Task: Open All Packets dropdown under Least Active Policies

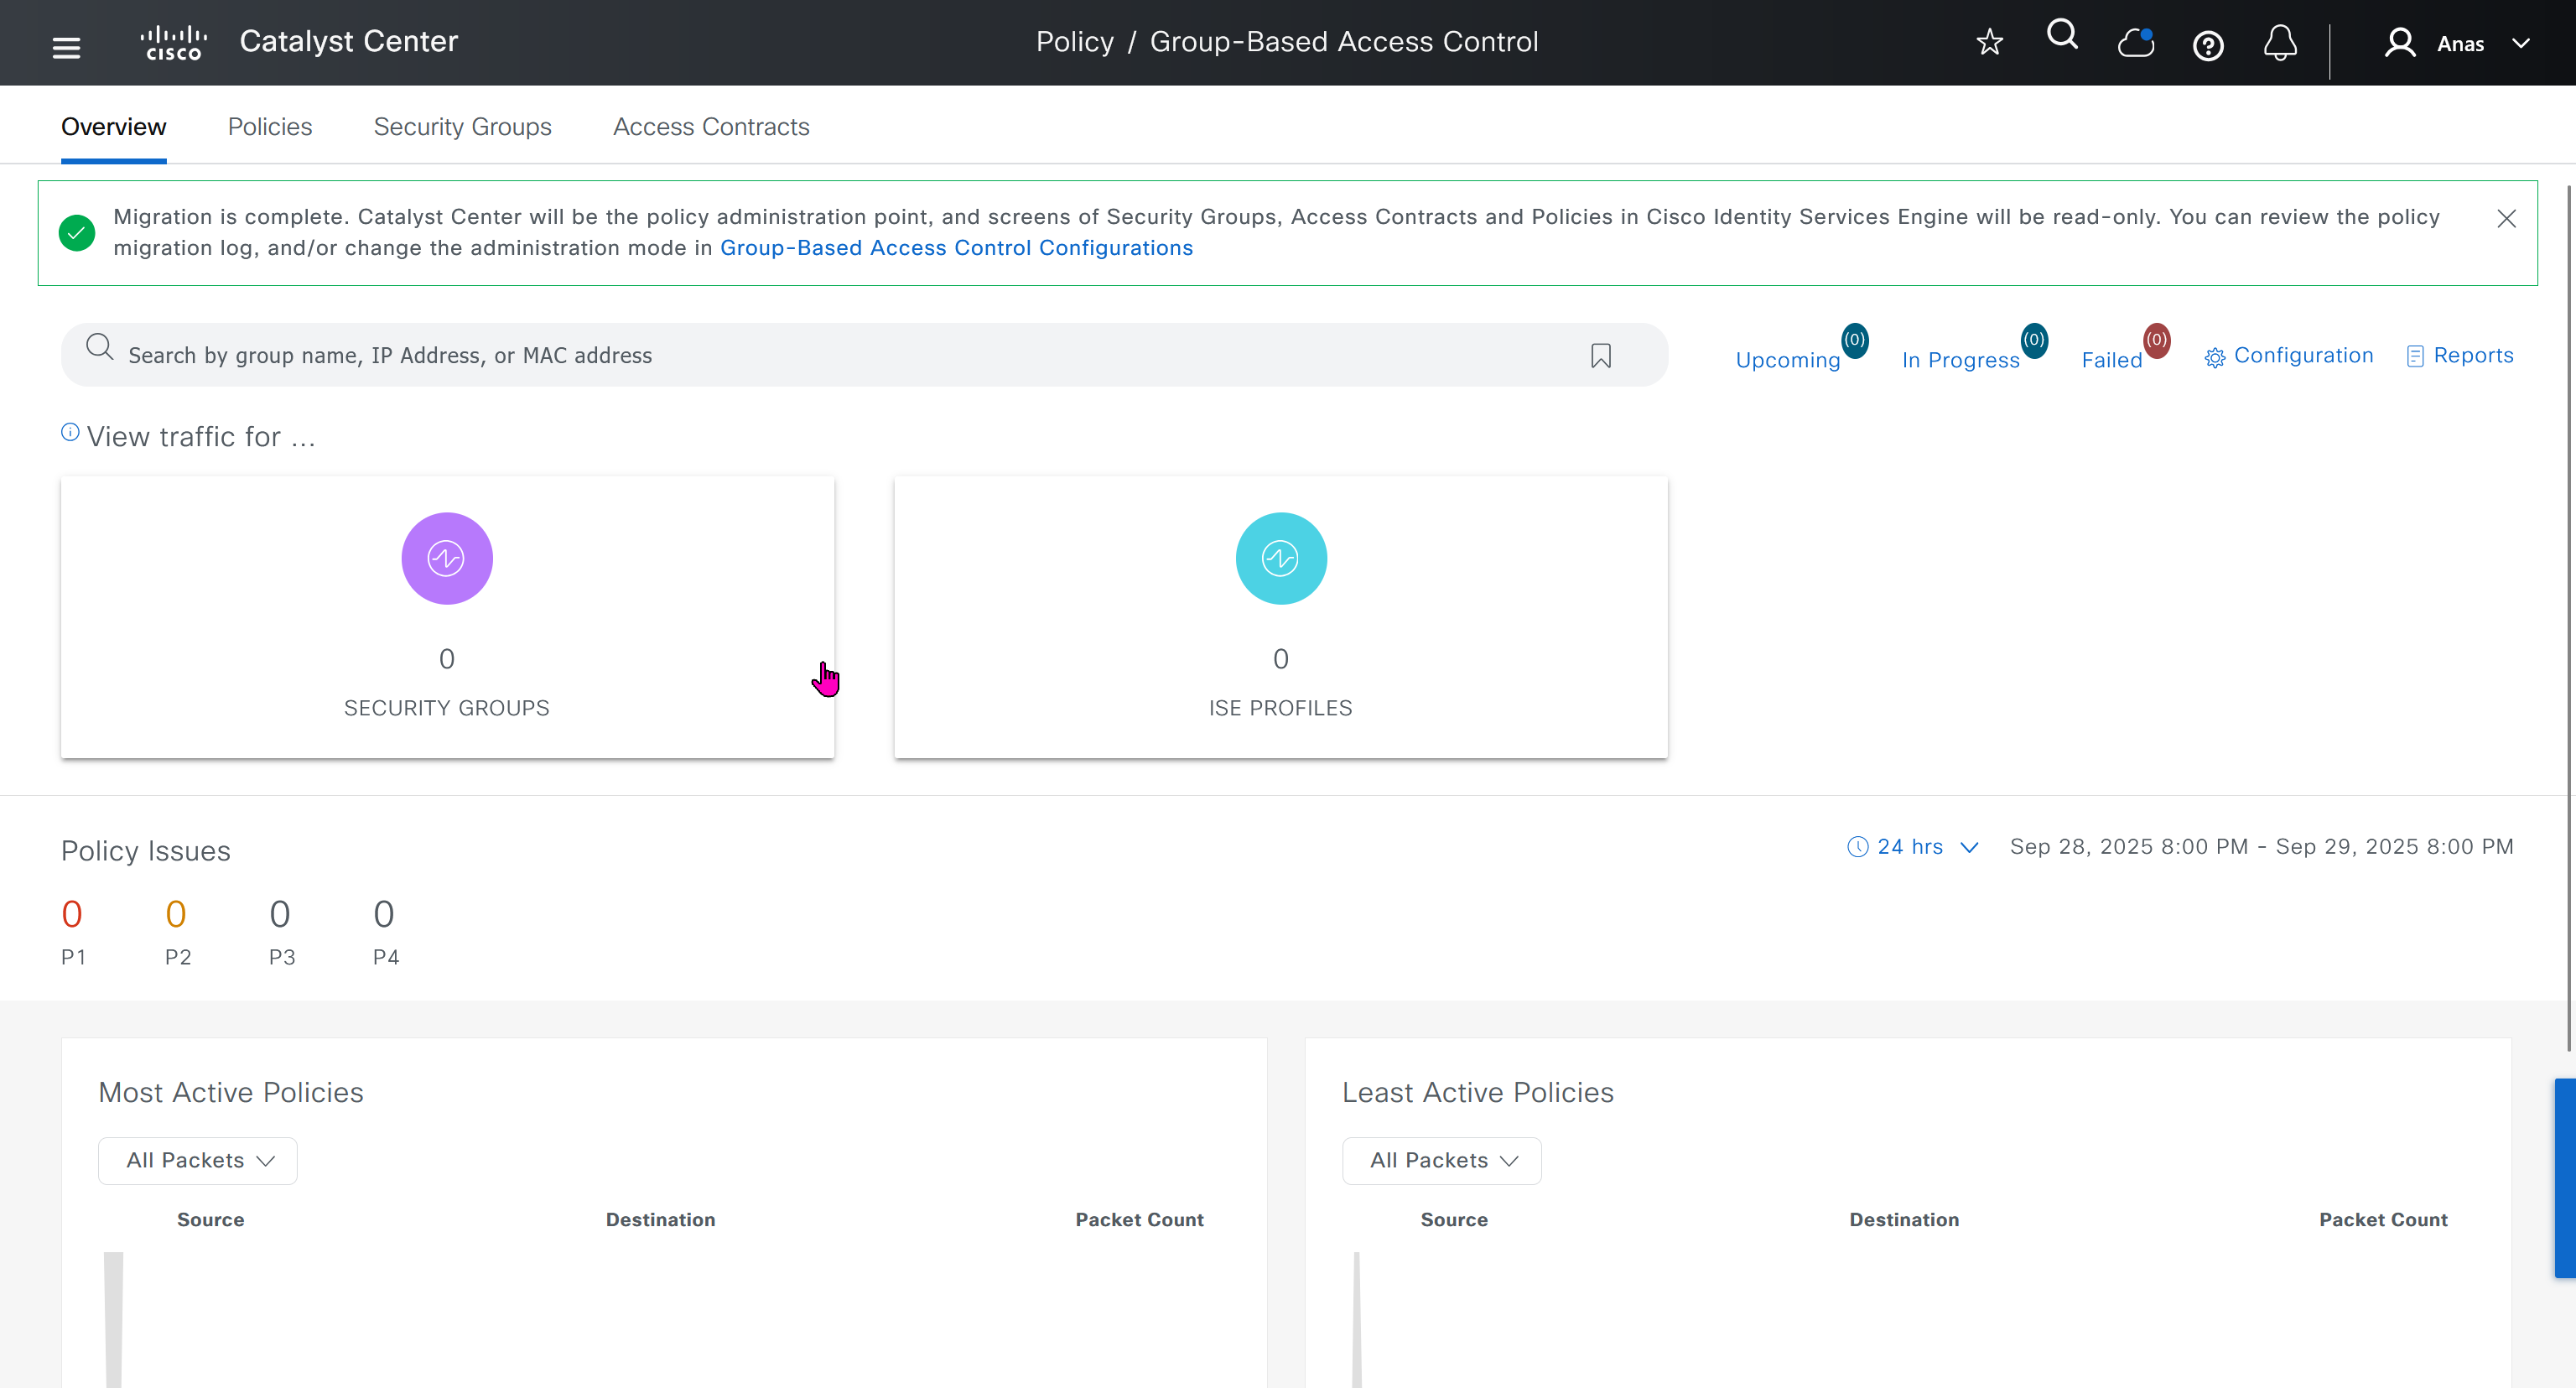Action: (1441, 1160)
